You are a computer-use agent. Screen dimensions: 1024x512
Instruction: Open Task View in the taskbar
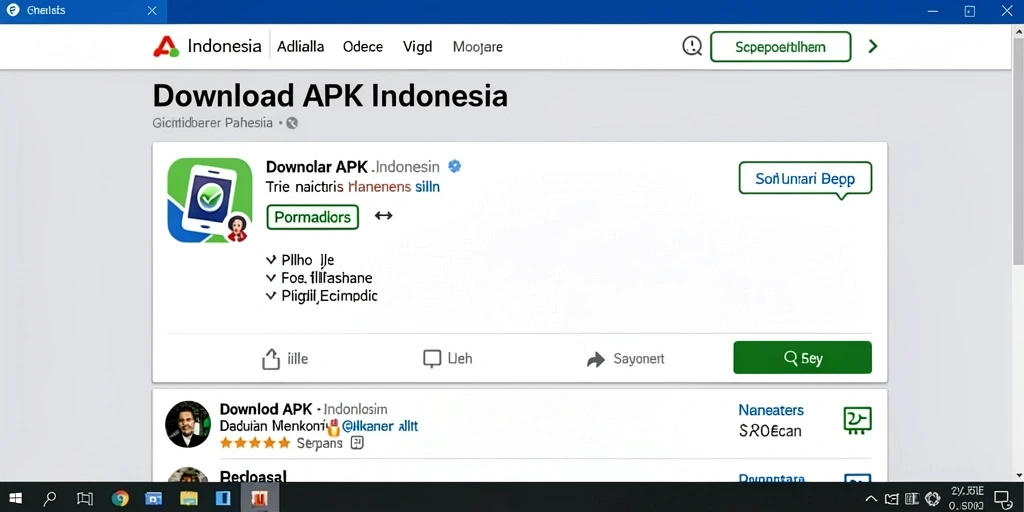[84, 498]
